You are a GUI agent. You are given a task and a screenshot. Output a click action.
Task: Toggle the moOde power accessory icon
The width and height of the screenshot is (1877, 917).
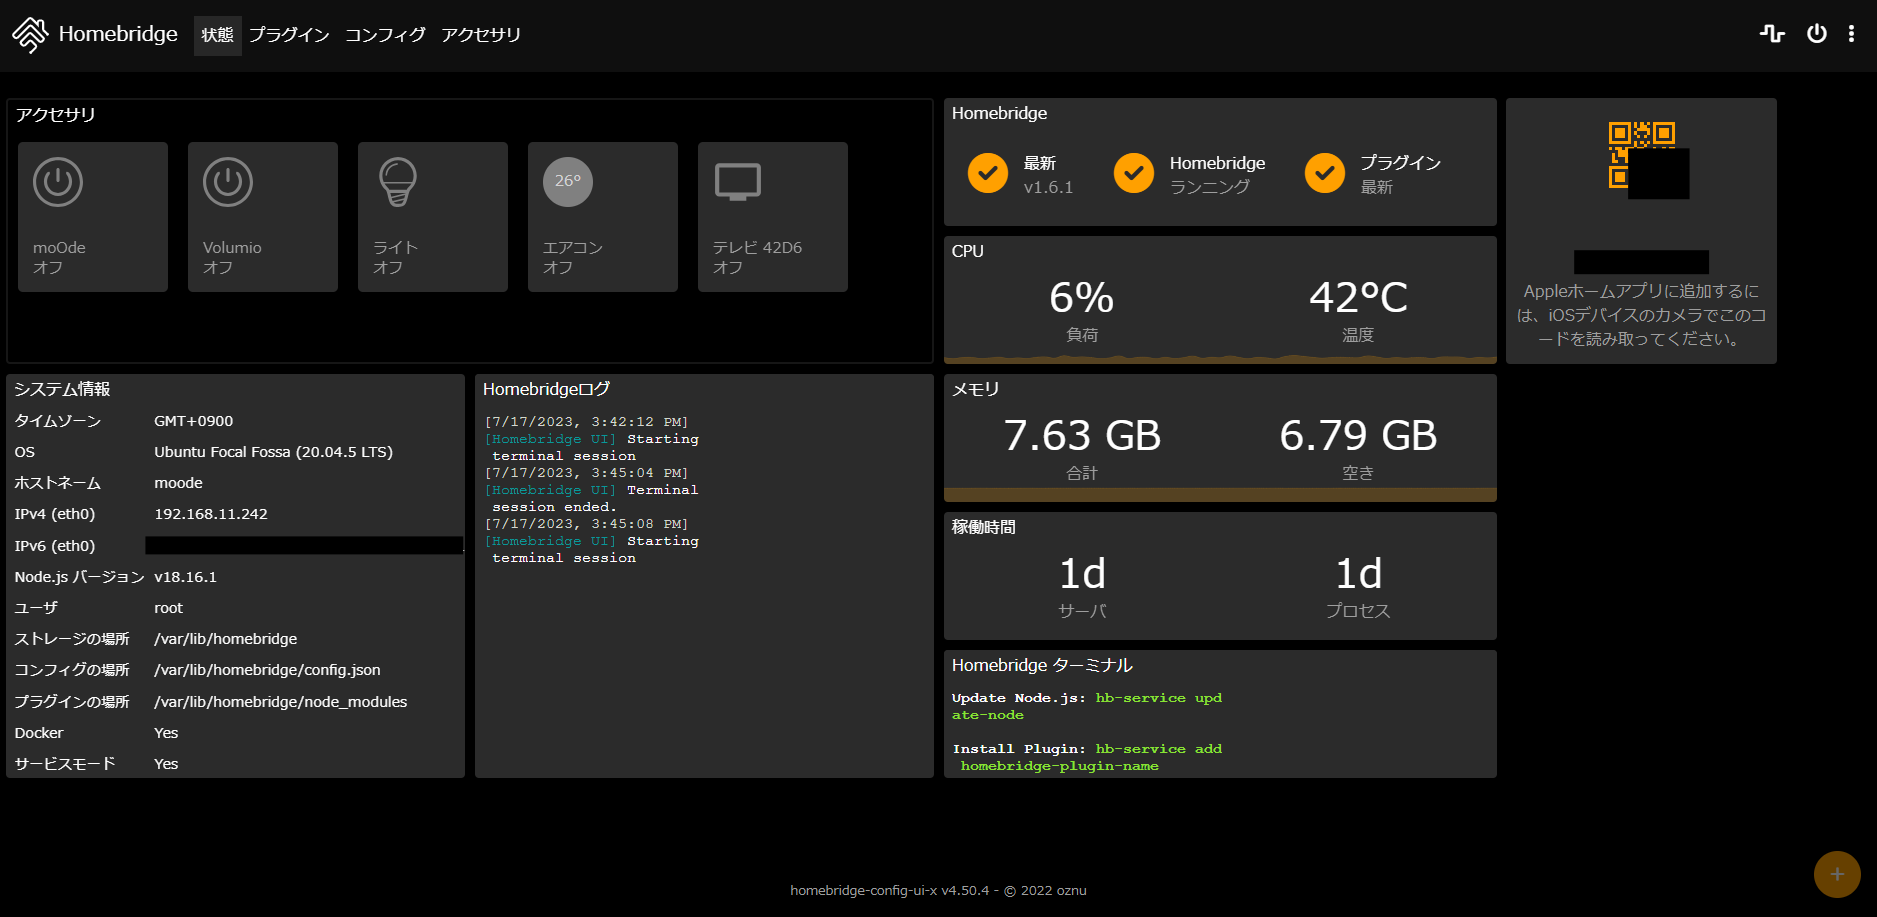click(x=58, y=182)
